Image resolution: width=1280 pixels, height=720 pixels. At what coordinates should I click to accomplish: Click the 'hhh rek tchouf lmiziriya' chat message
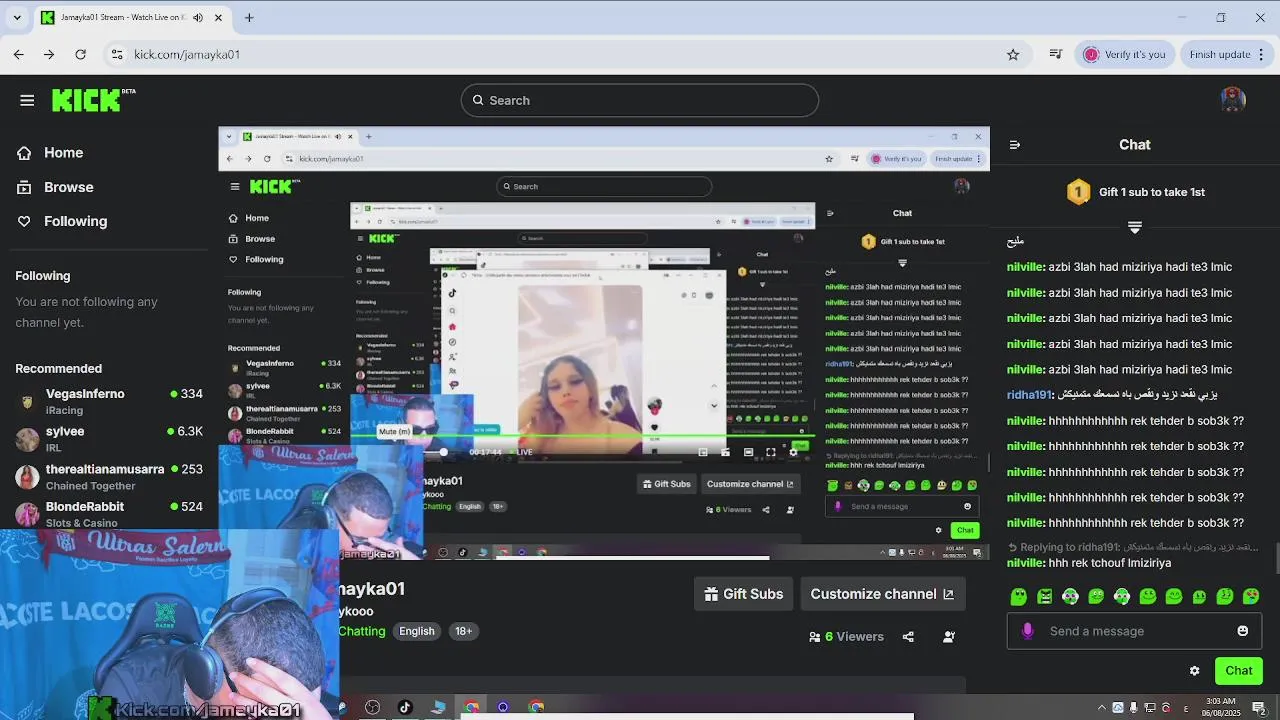(x=1110, y=563)
